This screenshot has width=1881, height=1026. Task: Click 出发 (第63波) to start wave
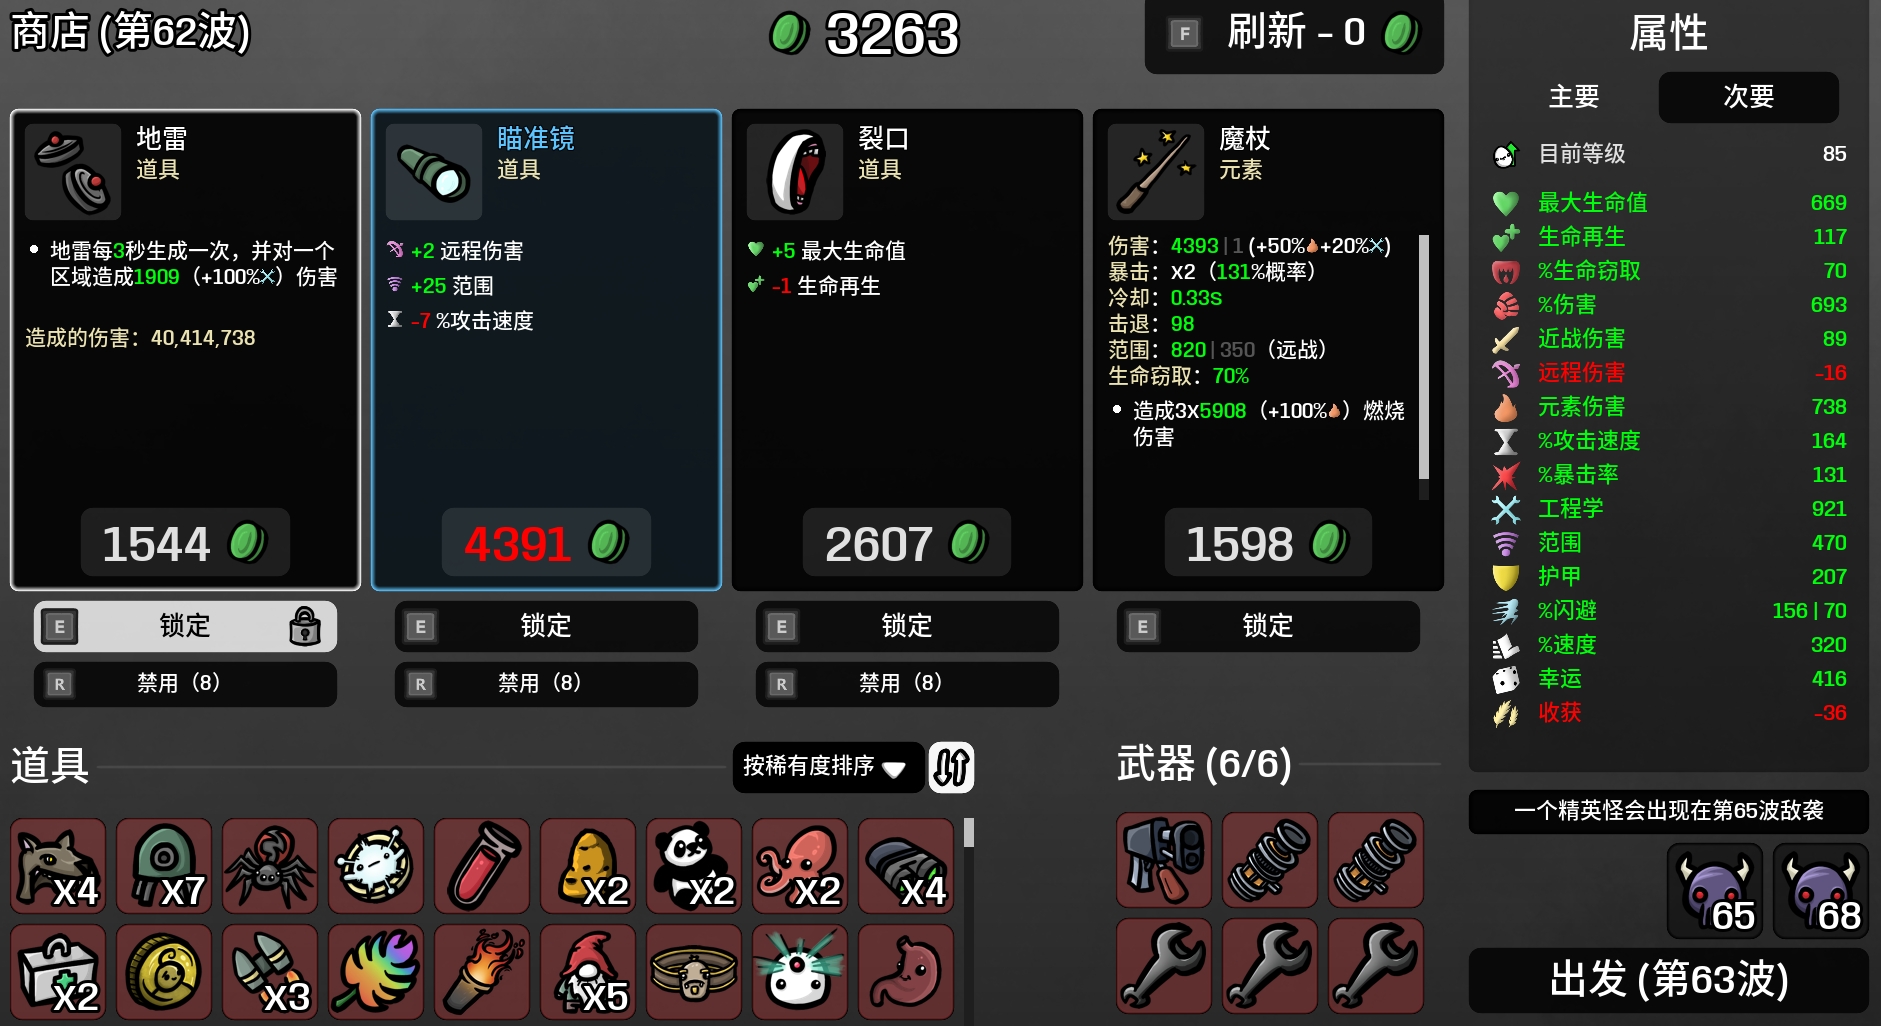(1668, 980)
